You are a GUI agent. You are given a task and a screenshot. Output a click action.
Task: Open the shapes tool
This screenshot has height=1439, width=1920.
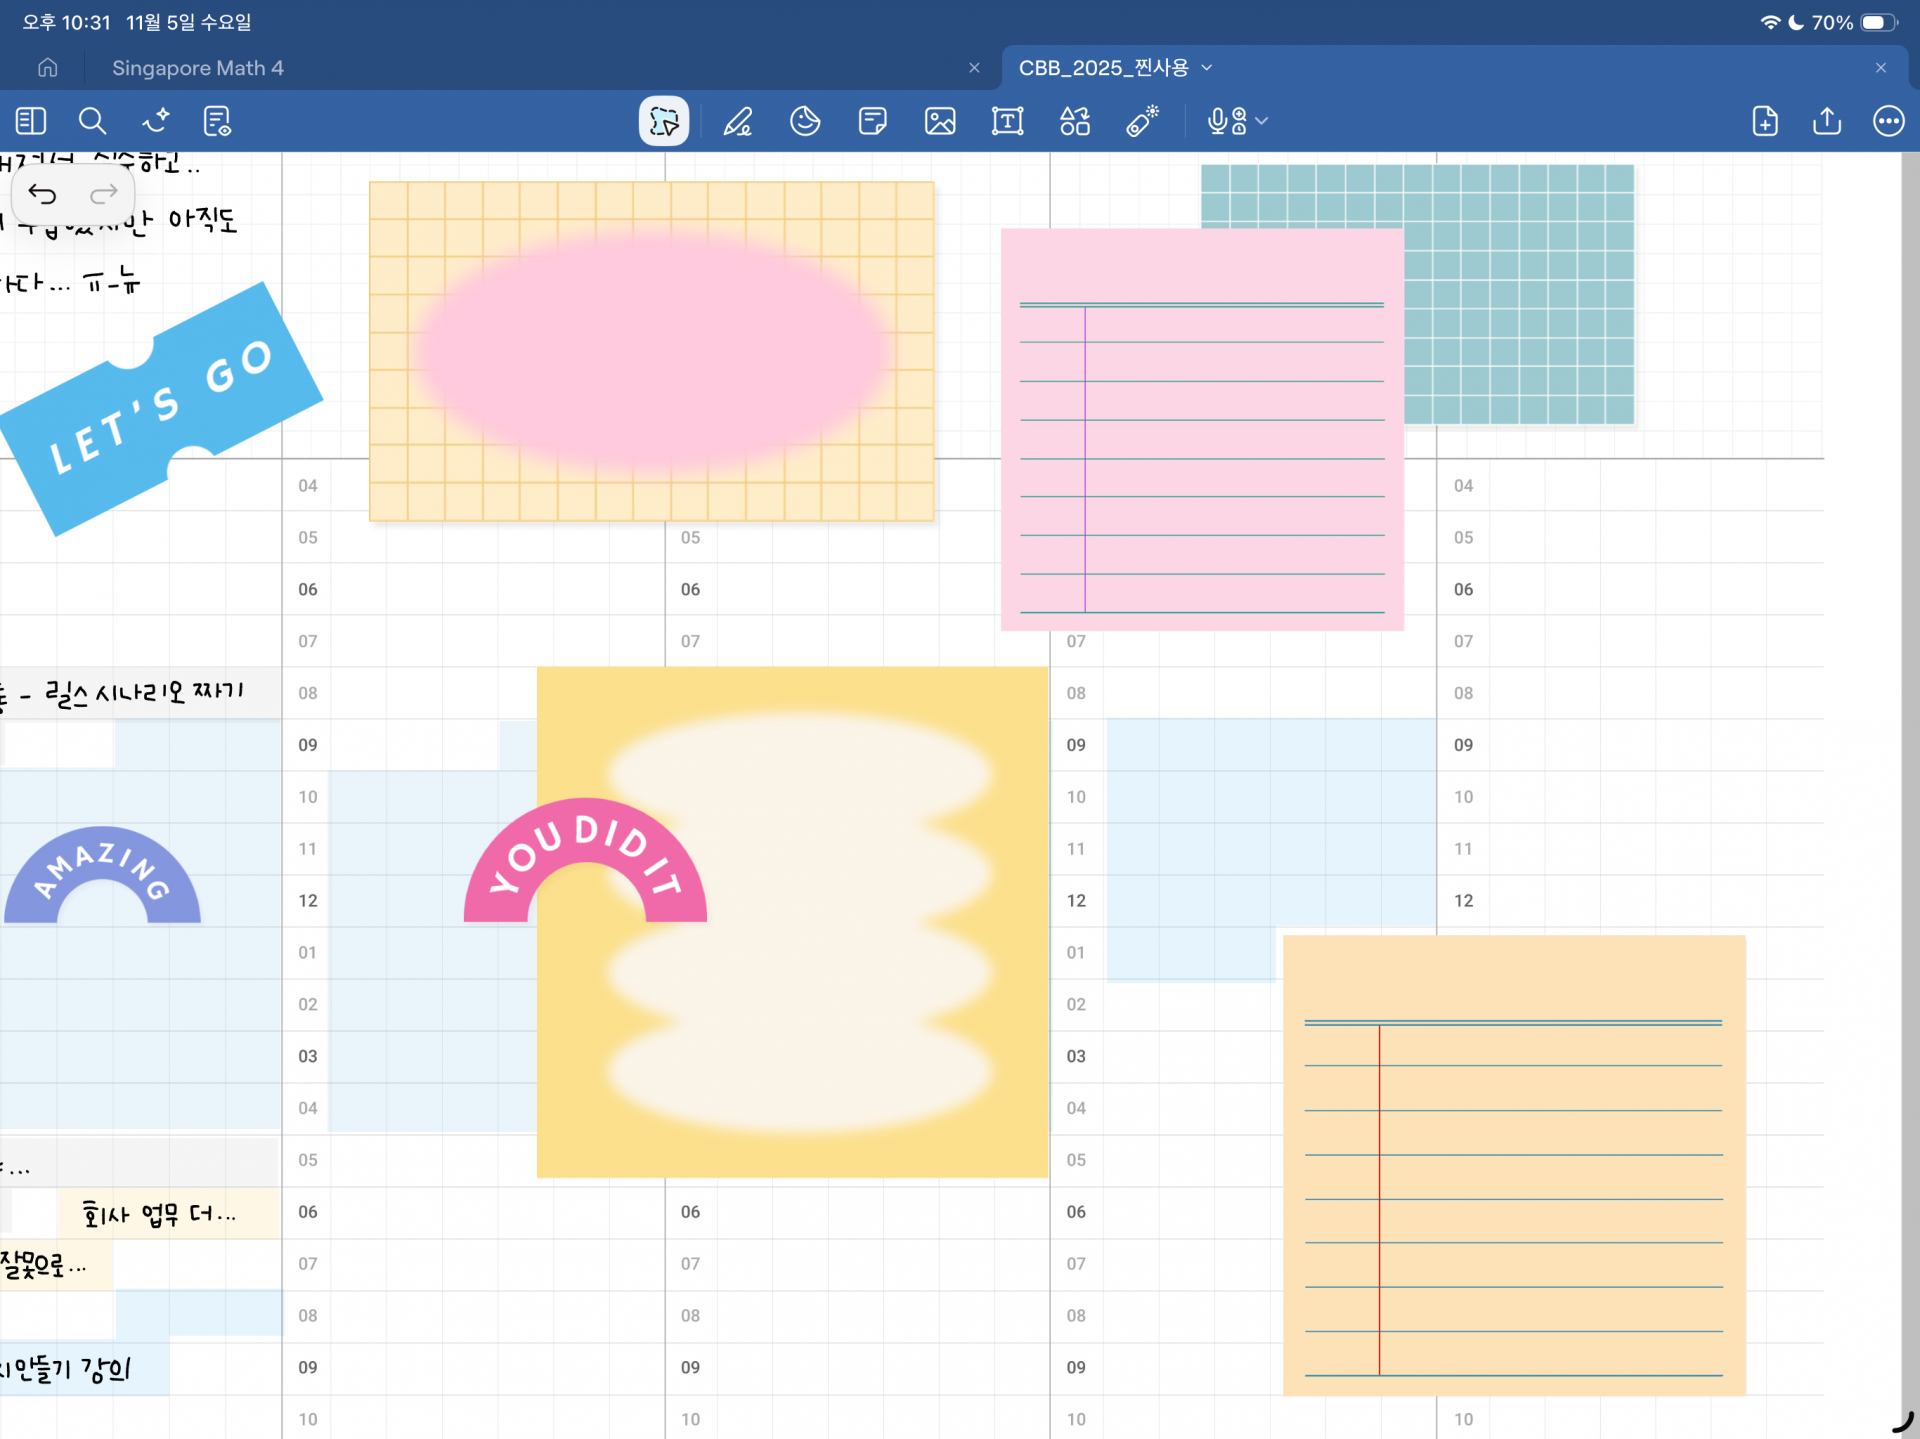(x=1075, y=121)
